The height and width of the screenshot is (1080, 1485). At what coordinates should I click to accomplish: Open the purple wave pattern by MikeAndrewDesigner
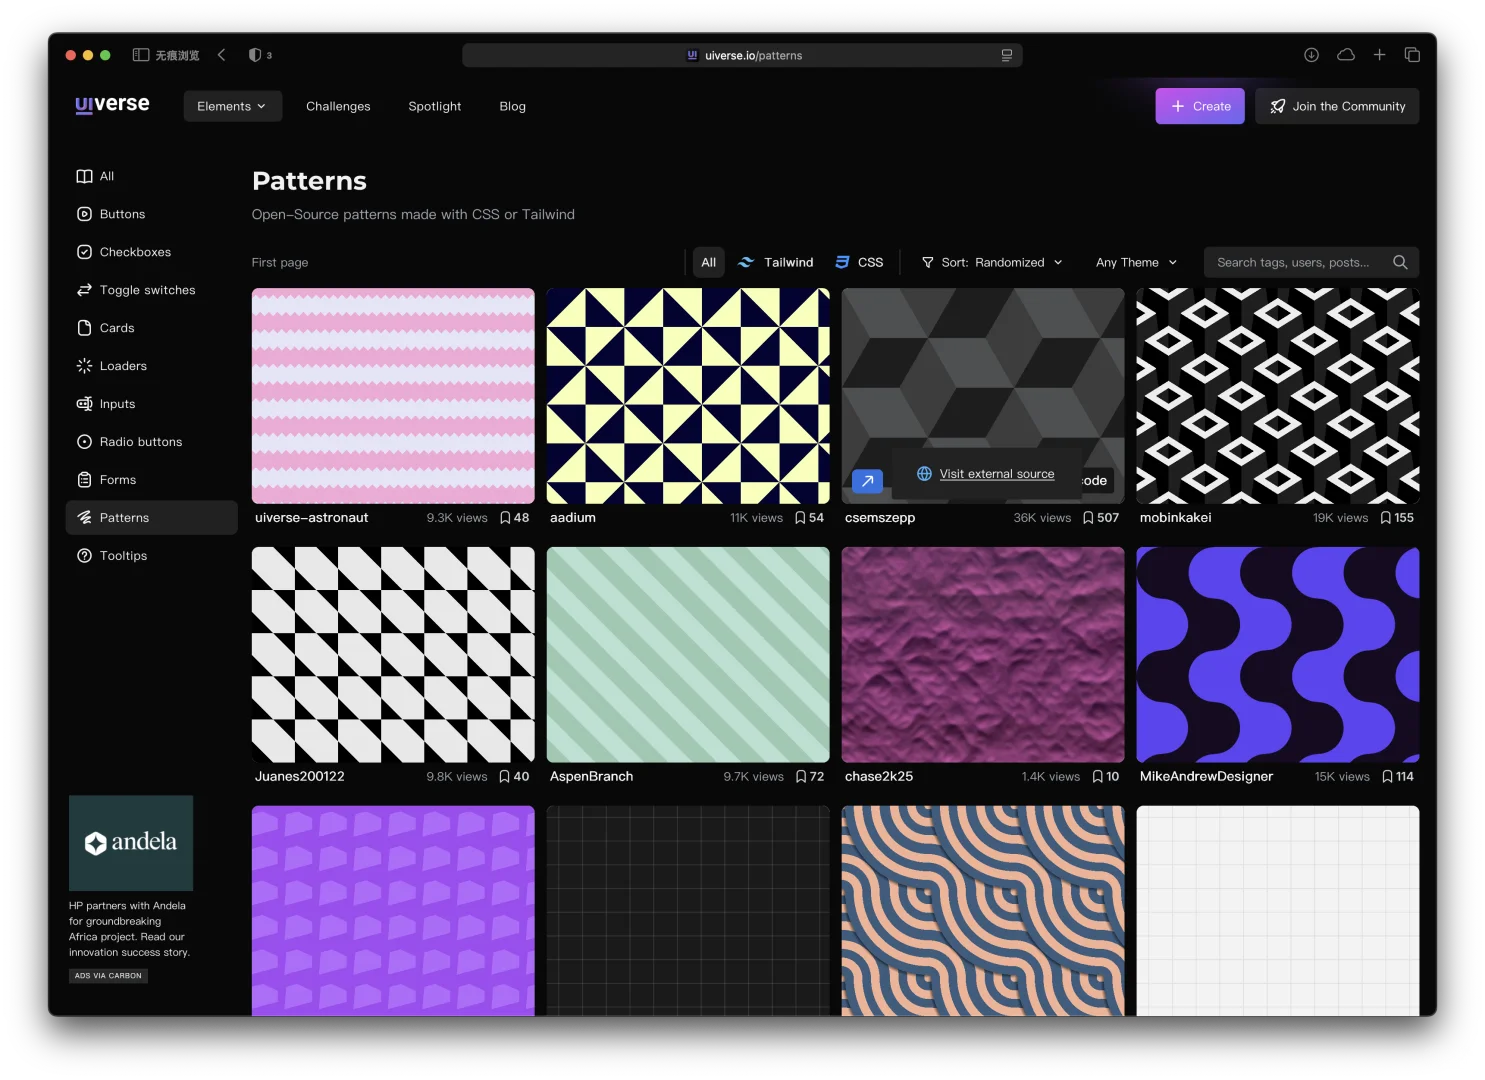1277,655
